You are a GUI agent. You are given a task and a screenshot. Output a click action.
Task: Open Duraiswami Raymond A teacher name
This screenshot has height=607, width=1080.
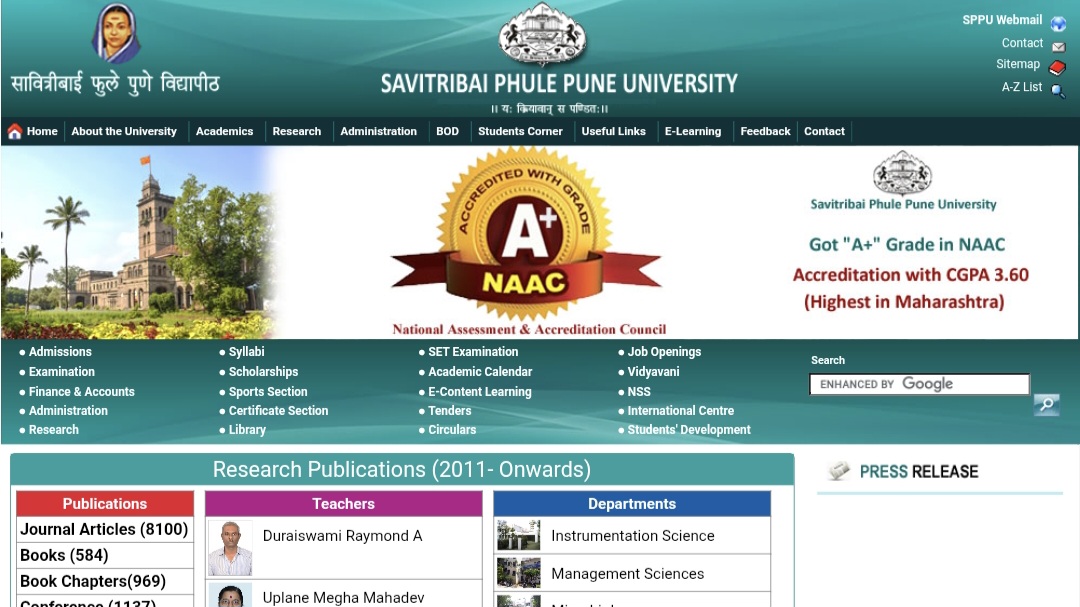tap(342, 536)
